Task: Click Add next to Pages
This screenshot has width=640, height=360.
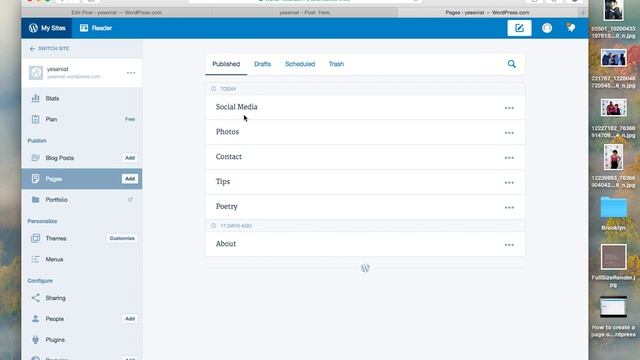Action: [130, 179]
